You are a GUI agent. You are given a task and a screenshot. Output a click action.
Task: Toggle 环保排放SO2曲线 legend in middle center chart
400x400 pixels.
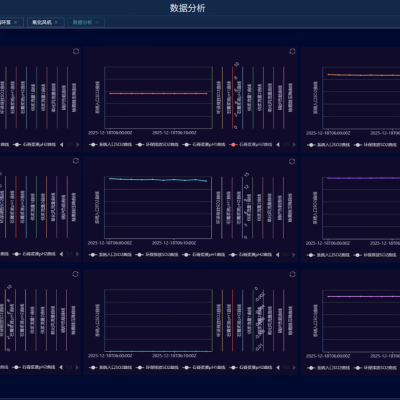pyautogui.click(x=157, y=255)
